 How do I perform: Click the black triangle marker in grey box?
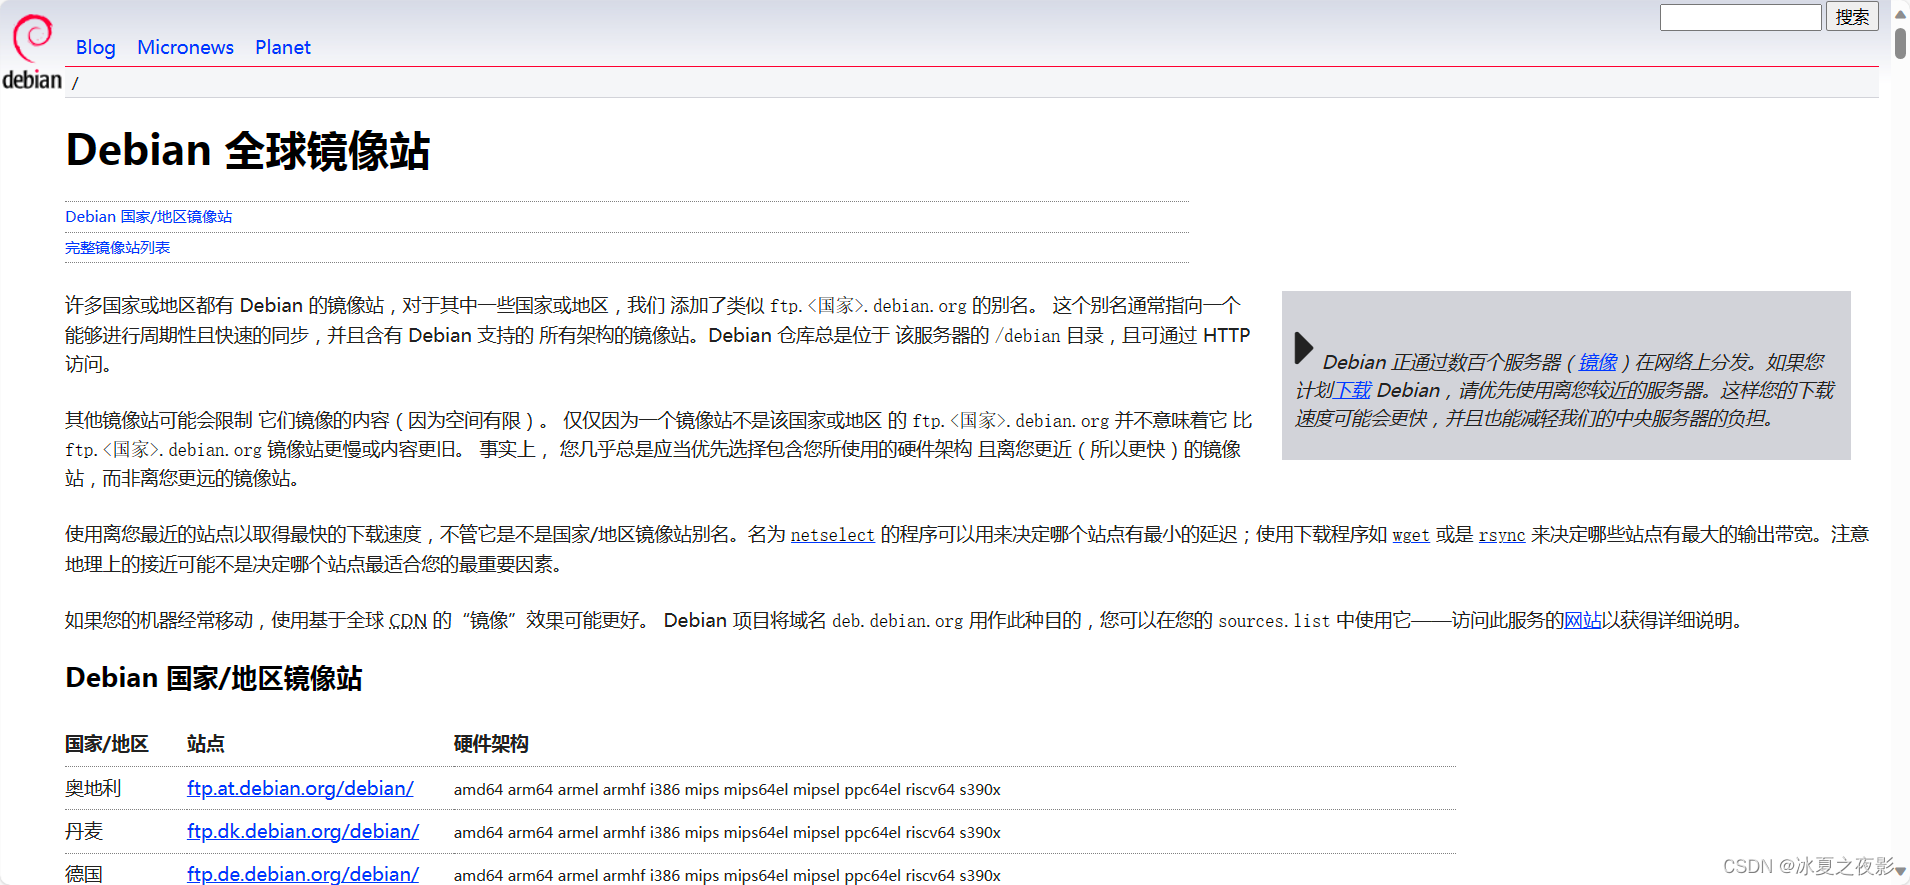coord(1303,348)
